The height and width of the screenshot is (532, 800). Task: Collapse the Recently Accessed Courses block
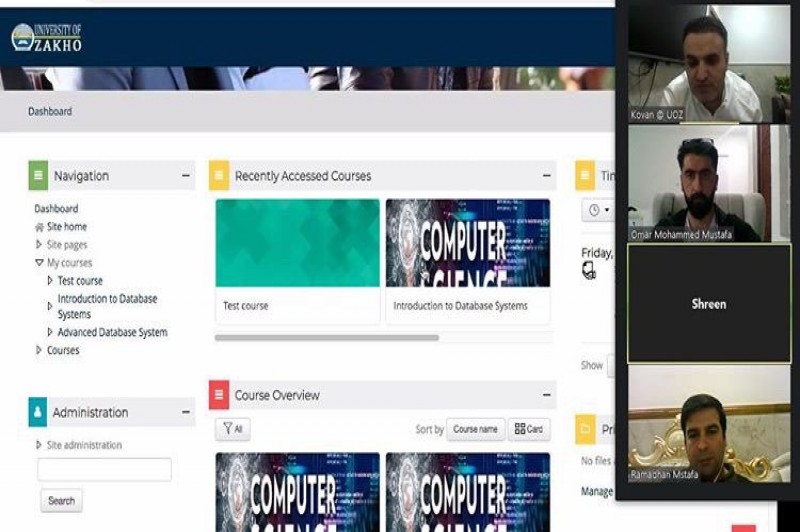click(x=547, y=176)
